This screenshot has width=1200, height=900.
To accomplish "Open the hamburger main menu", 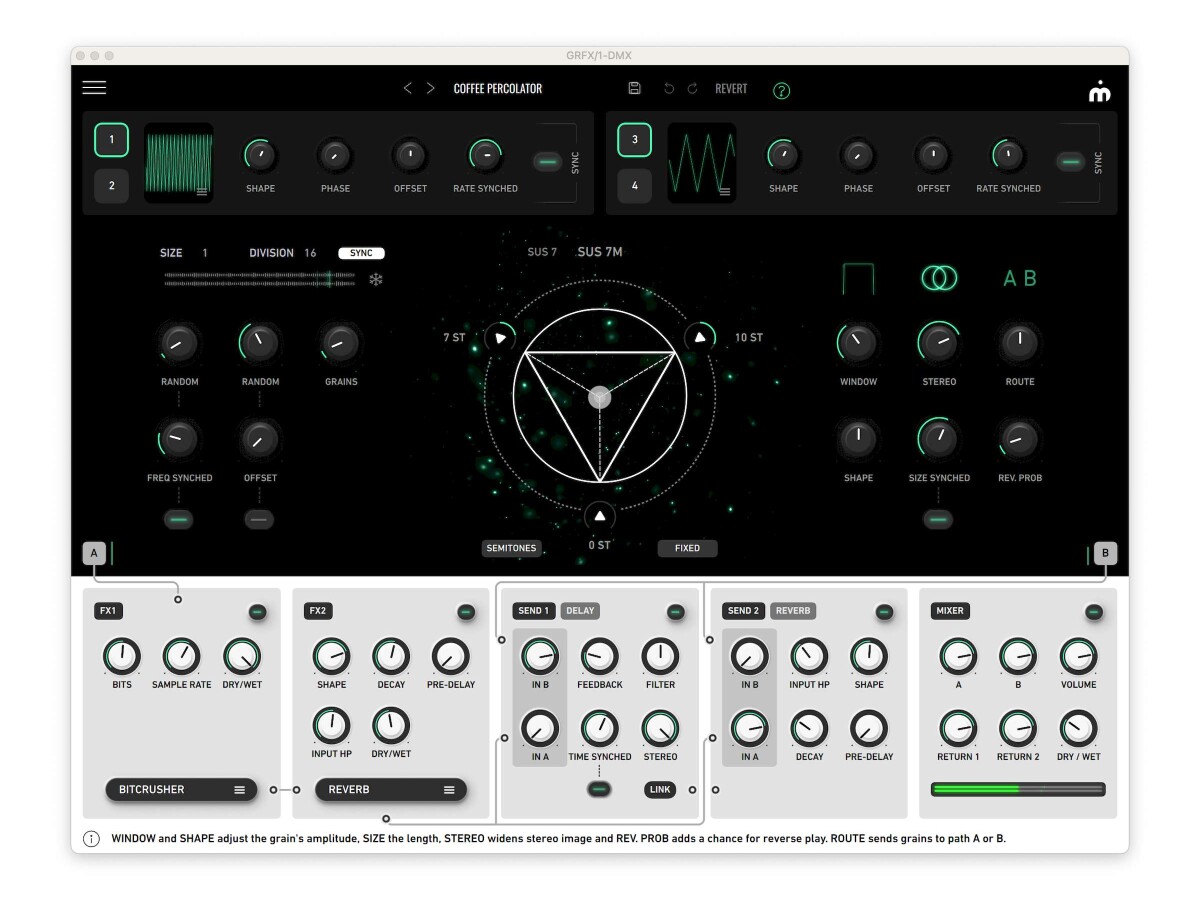I will pyautogui.click(x=94, y=88).
